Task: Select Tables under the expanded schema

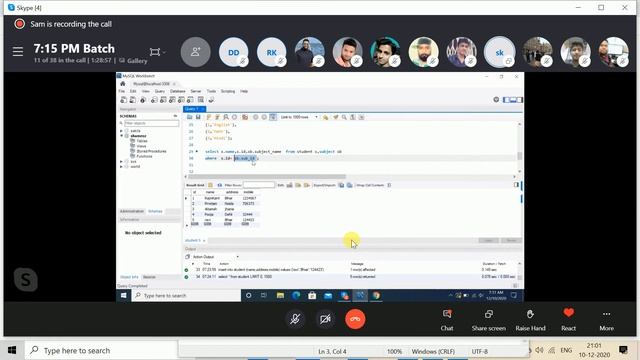Action: 142,141
